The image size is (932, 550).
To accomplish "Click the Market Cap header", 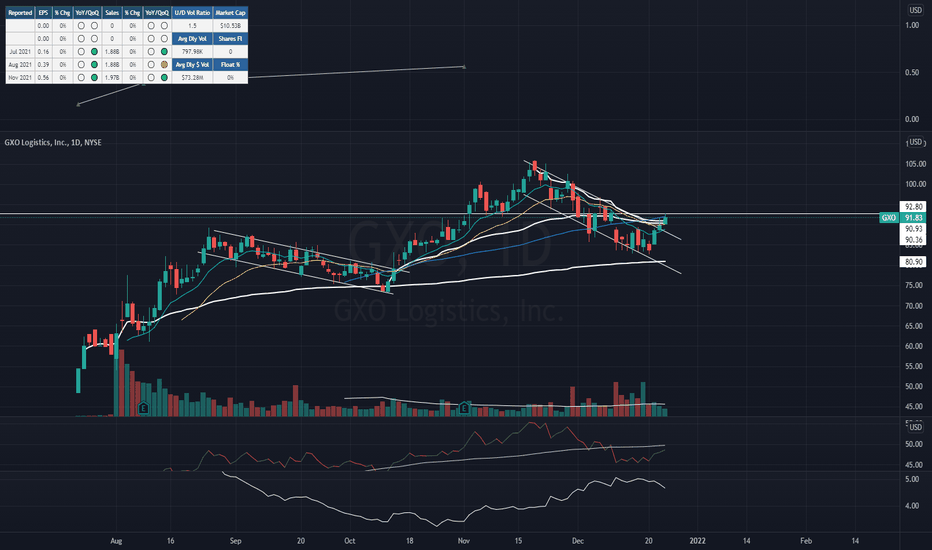I will pos(230,12).
